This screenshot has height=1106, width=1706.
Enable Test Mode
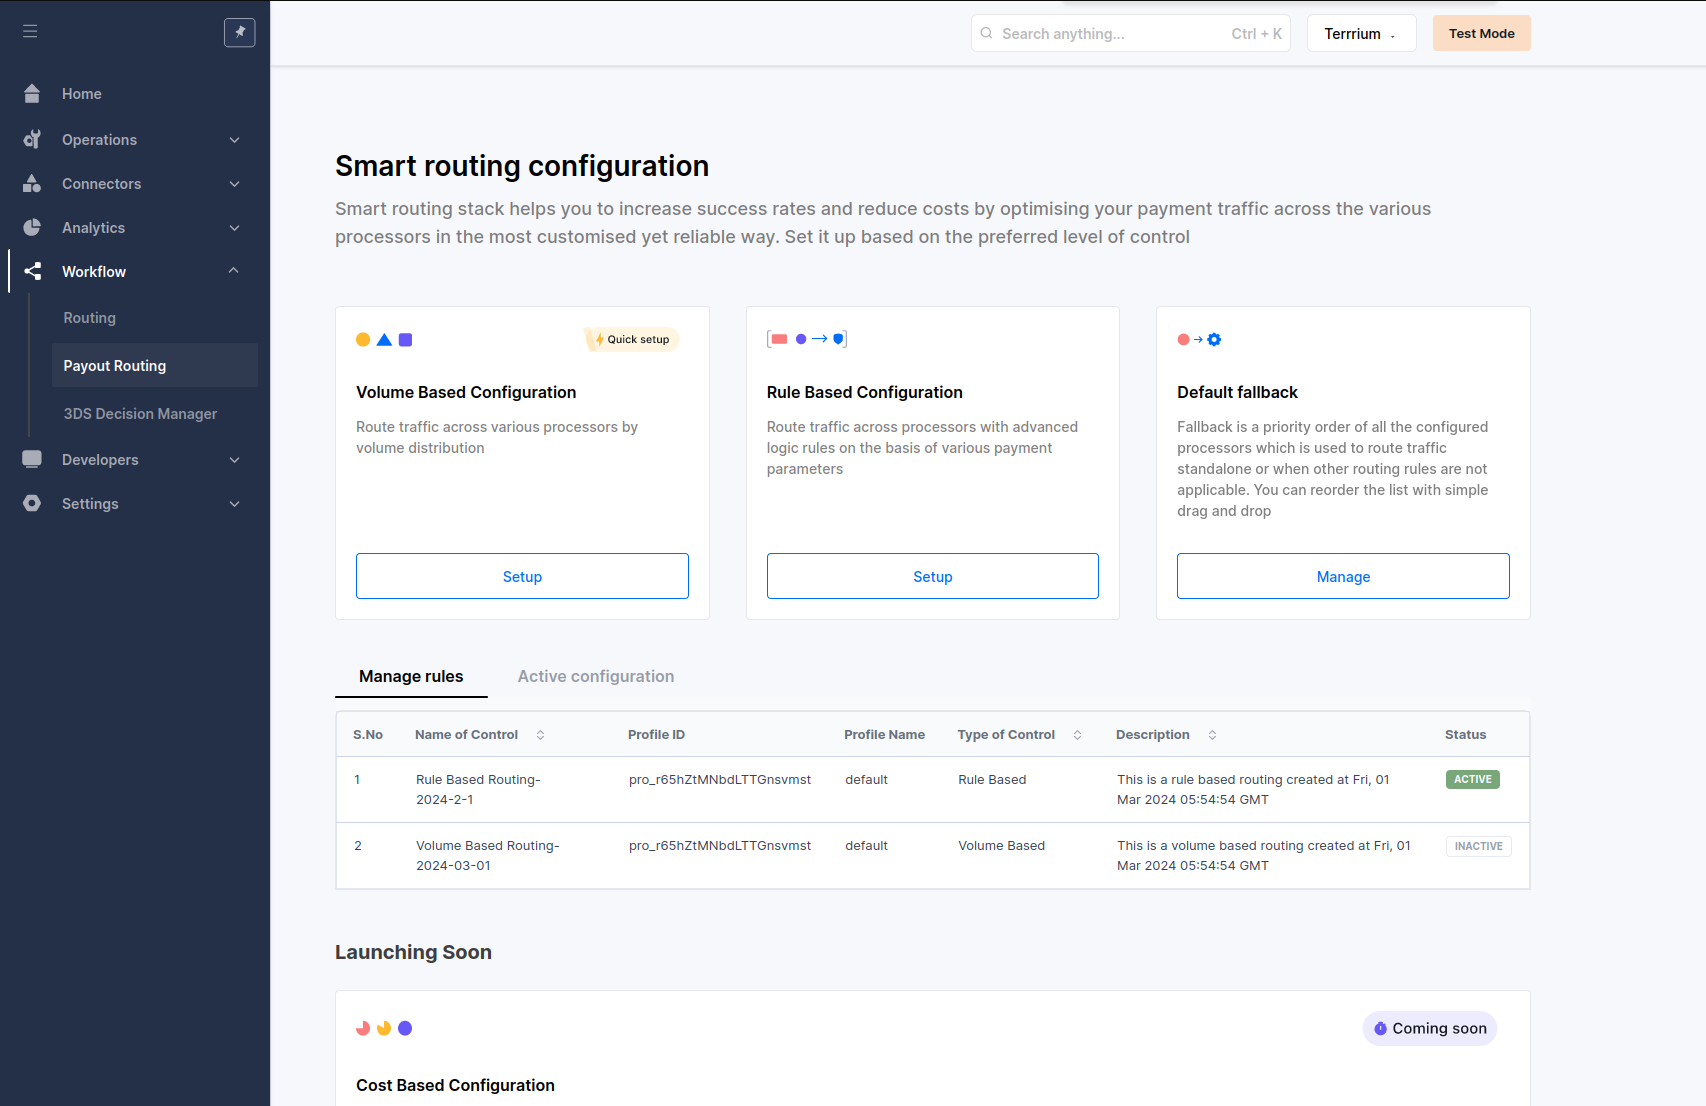[x=1481, y=33]
